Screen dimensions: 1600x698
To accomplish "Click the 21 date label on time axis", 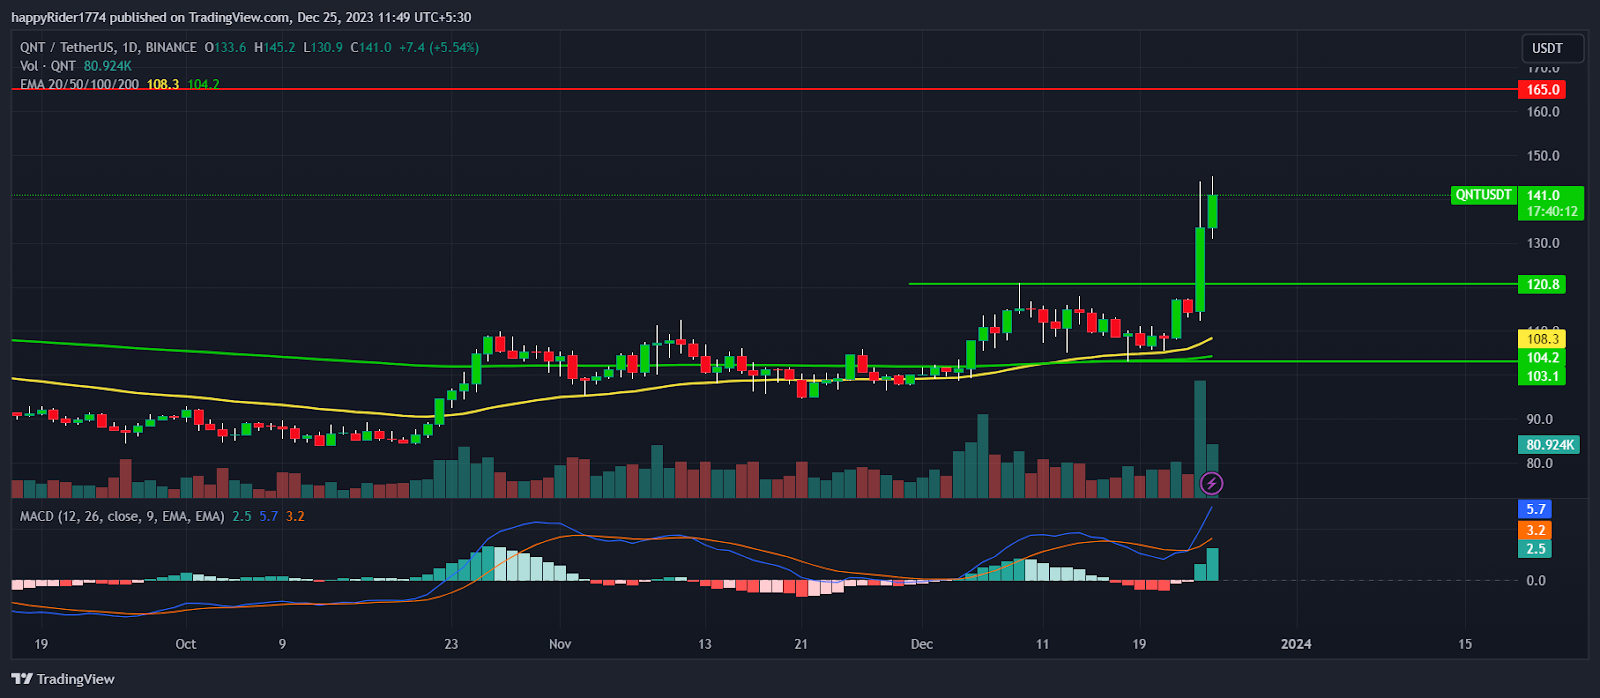I will (x=800, y=644).
